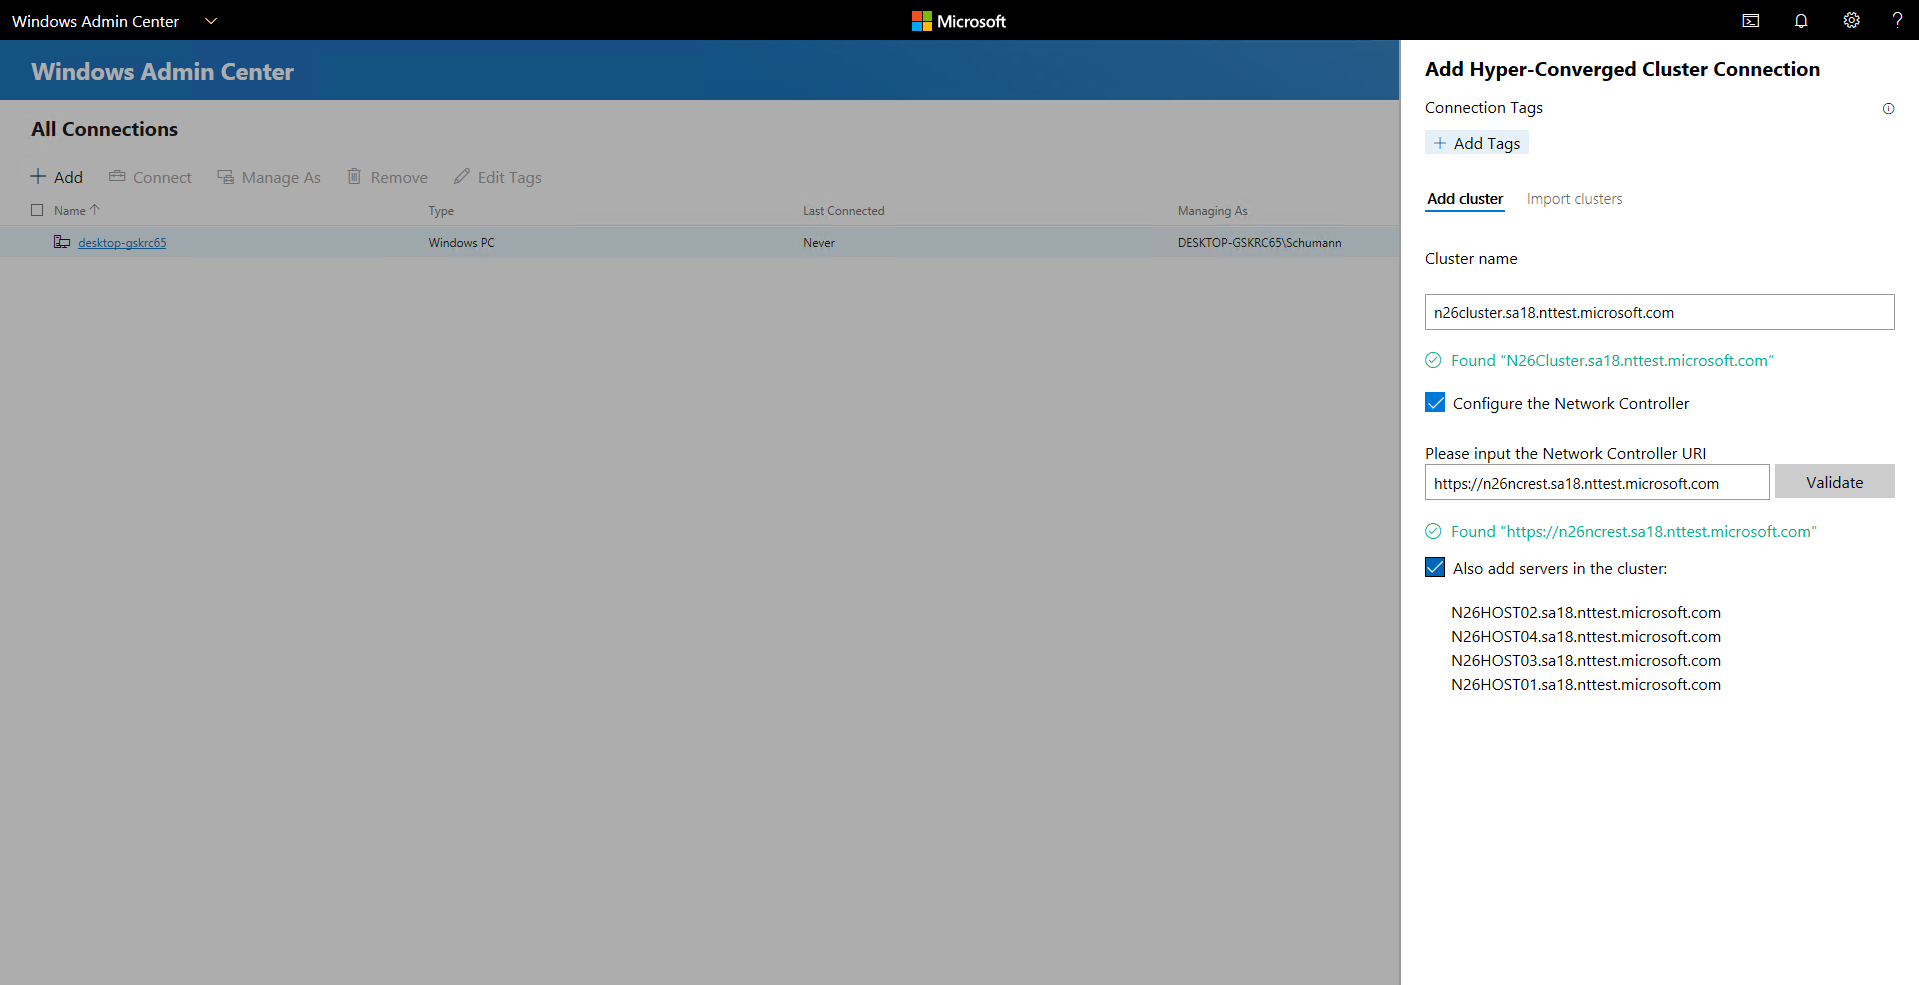Image resolution: width=1919 pixels, height=985 pixels.
Task: Click inside the Cluster name field
Action: [1658, 311]
